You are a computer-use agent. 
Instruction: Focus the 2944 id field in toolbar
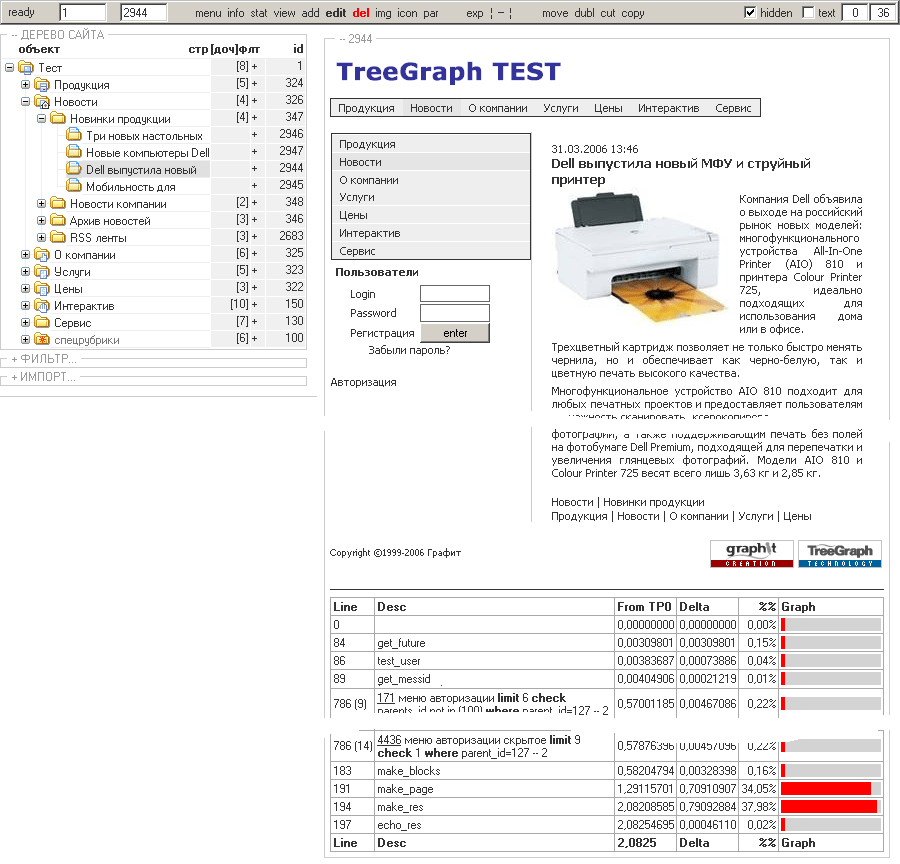pyautogui.click(x=143, y=13)
